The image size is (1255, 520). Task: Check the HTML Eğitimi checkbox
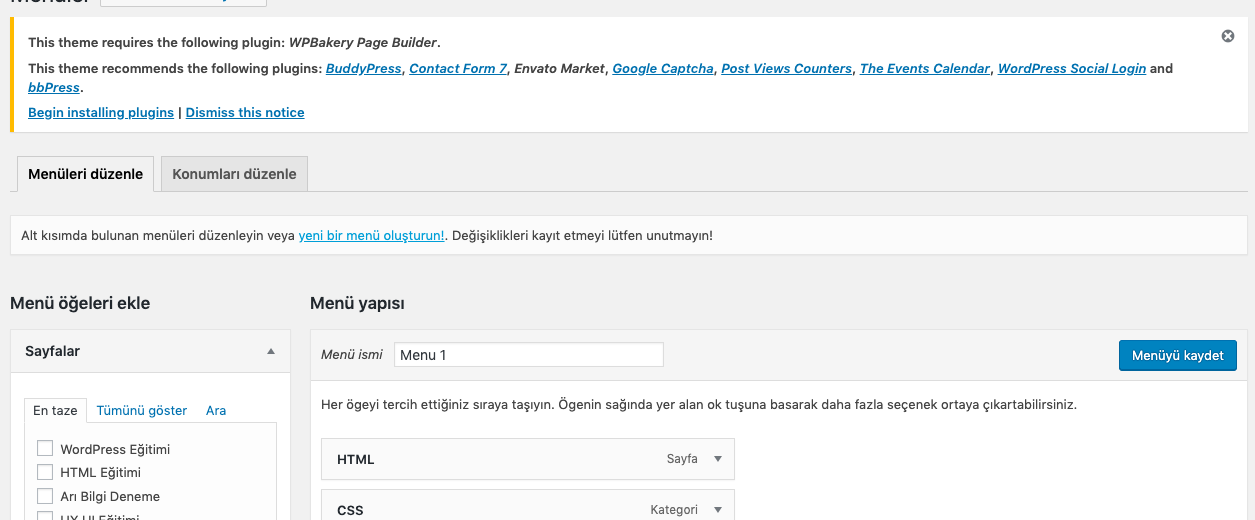coord(44,472)
